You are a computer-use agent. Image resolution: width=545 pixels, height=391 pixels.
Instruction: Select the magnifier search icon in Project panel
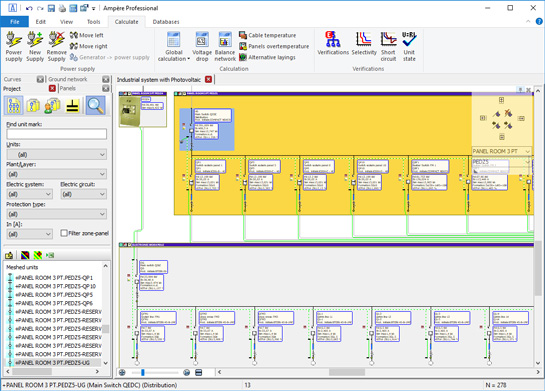click(96, 105)
